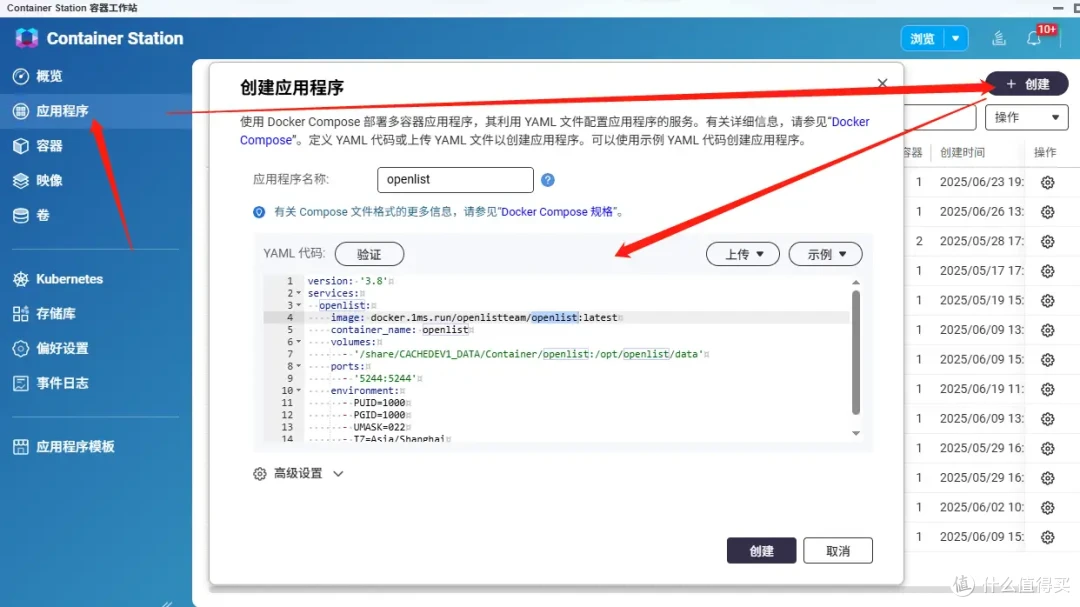Image resolution: width=1080 pixels, height=607 pixels.
Task: Click the 卷 database icon in sidebar
Action: pyautogui.click(x=21, y=215)
